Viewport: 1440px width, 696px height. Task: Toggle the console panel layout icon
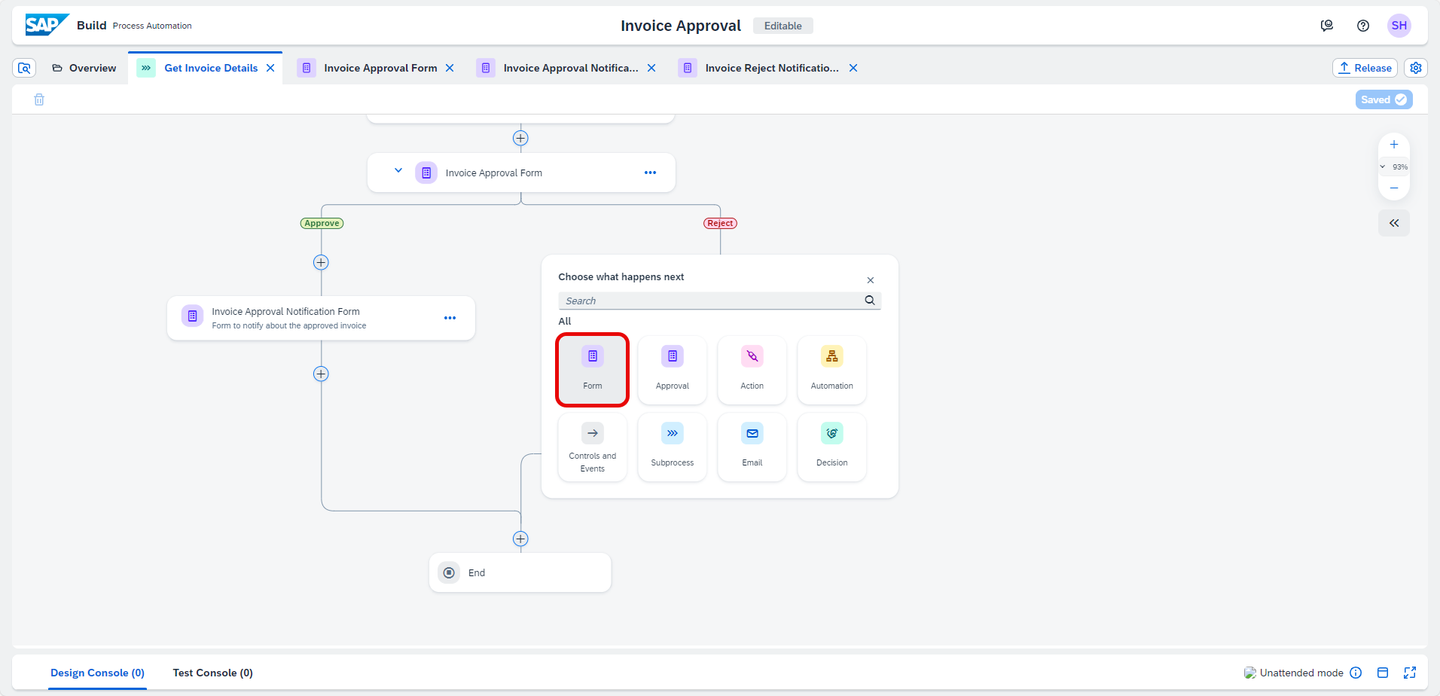click(x=1383, y=673)
